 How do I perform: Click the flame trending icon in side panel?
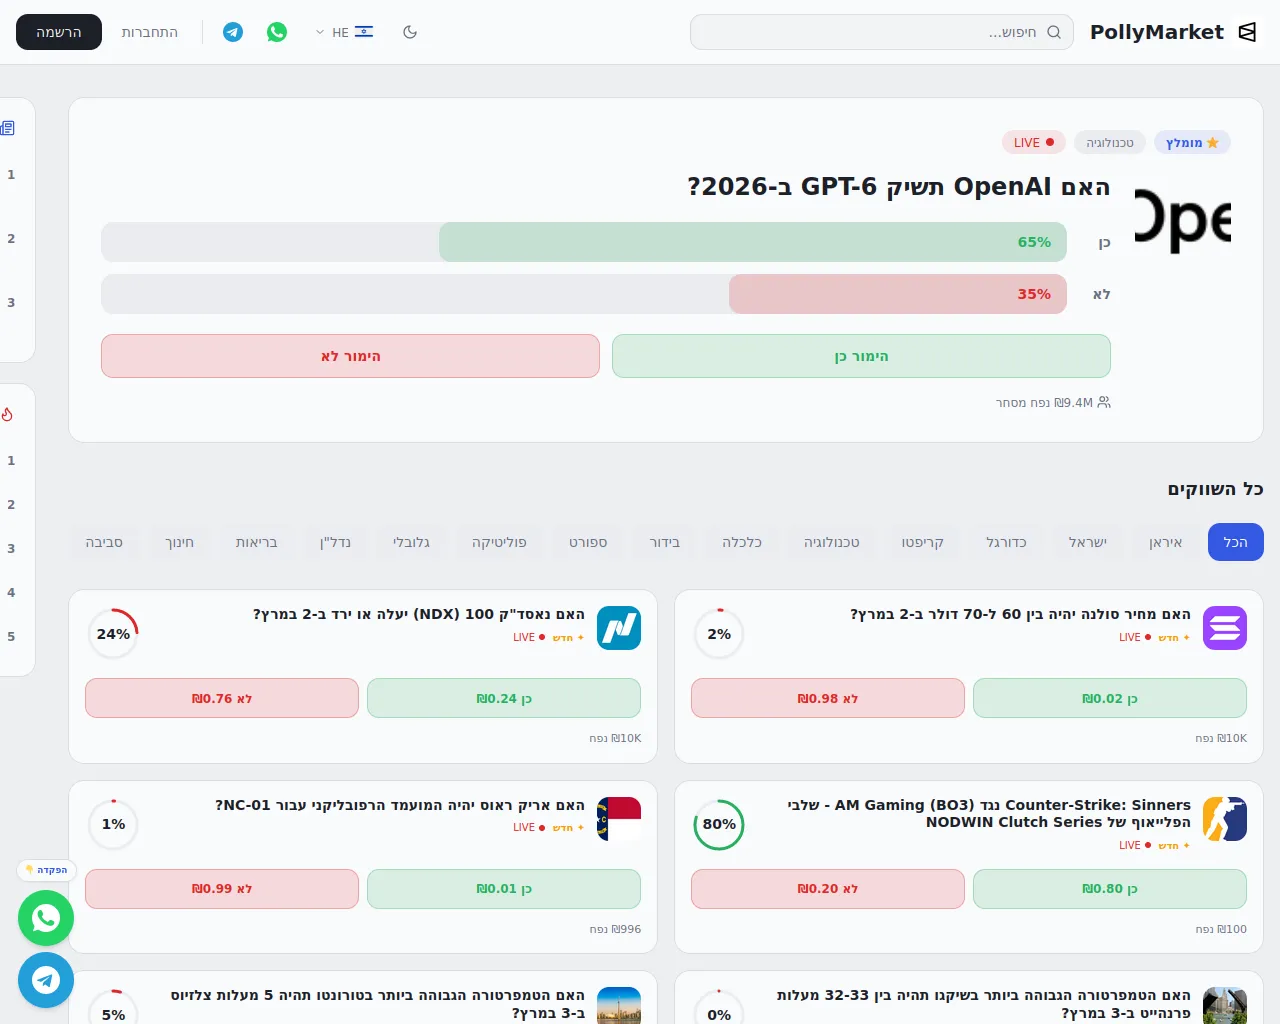point(7,414)
